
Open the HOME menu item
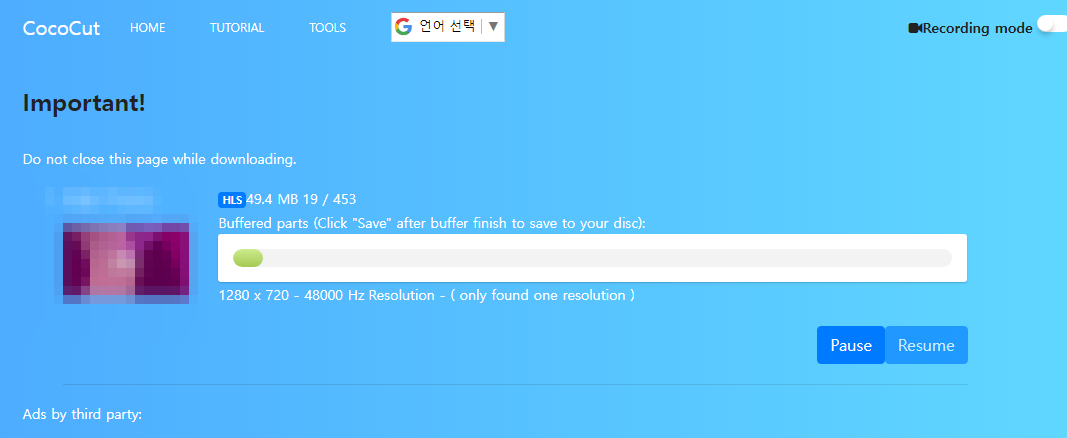pyautogui.click(x=148, y=28)
